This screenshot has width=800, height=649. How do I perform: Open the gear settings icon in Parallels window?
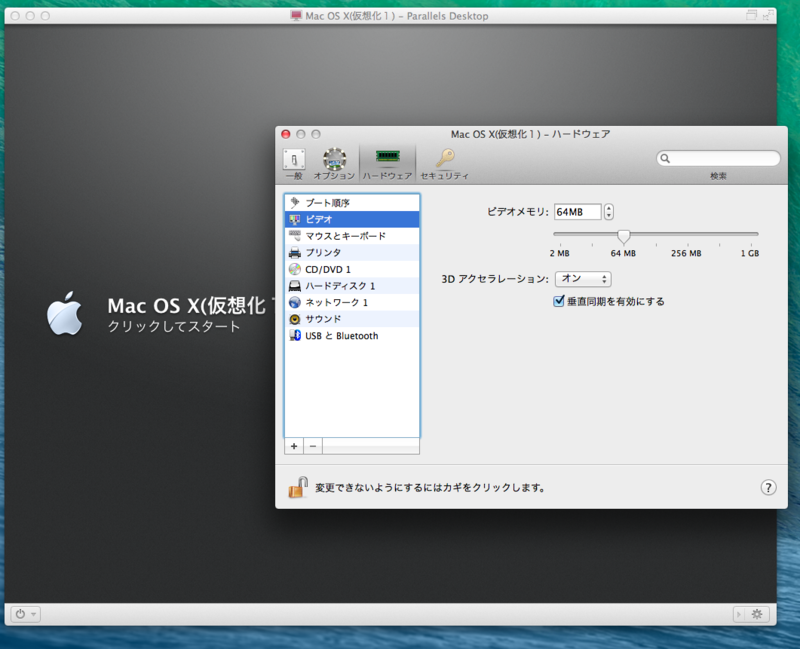[757, 614]
